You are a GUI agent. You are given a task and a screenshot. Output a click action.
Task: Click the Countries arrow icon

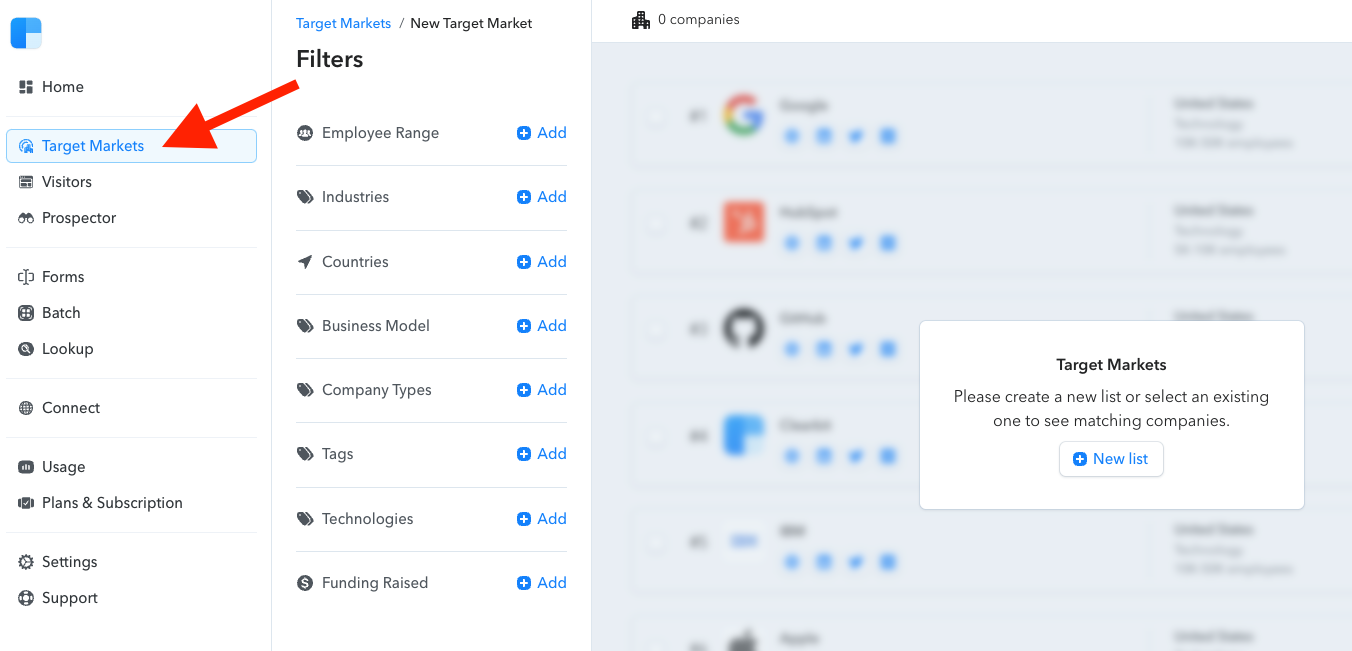click(305, 262)
